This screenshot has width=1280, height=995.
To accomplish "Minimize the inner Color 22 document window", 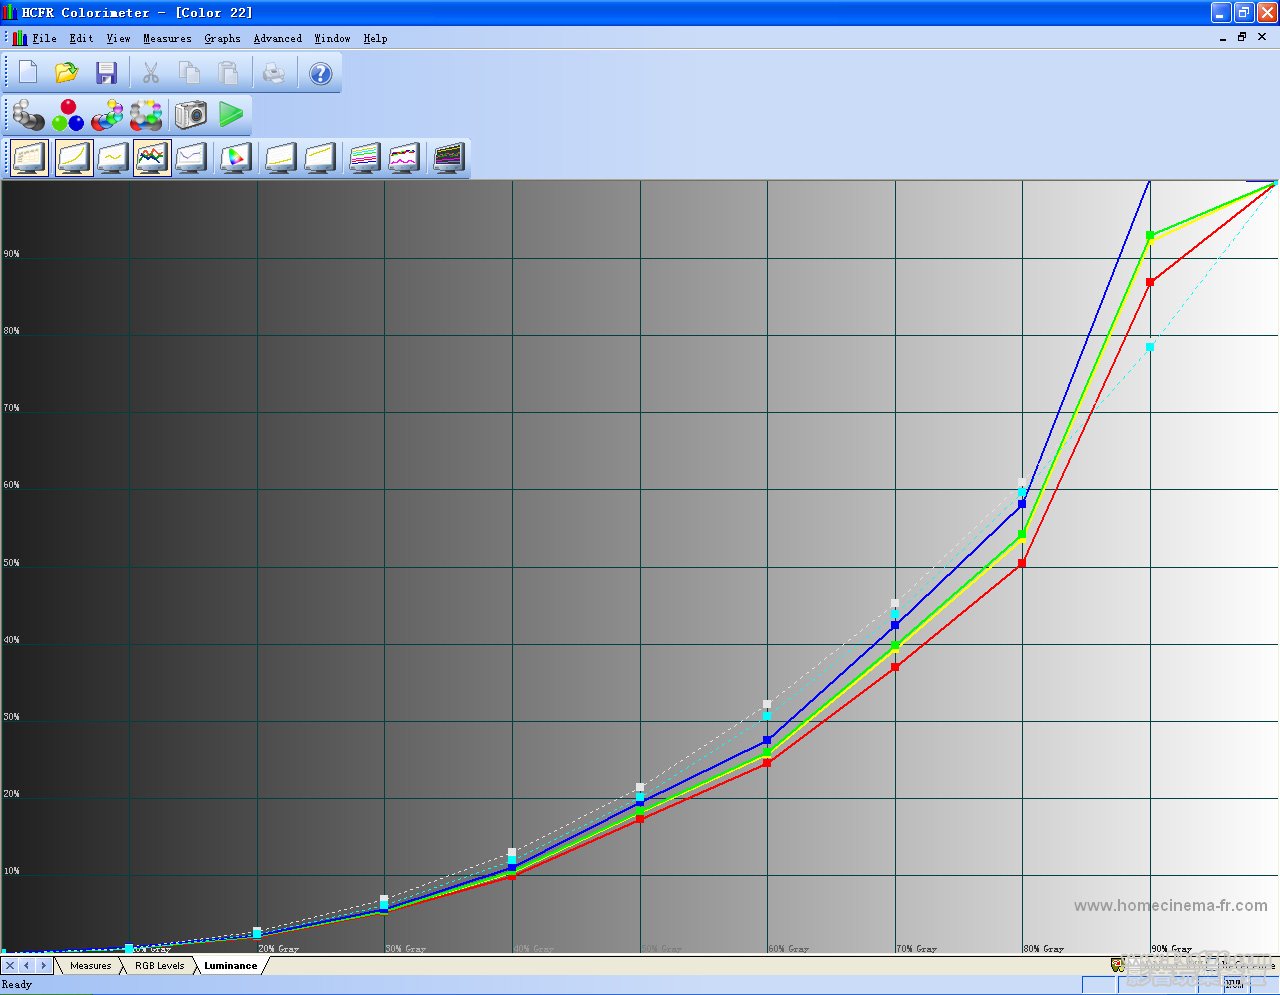I will point(1223,38).
